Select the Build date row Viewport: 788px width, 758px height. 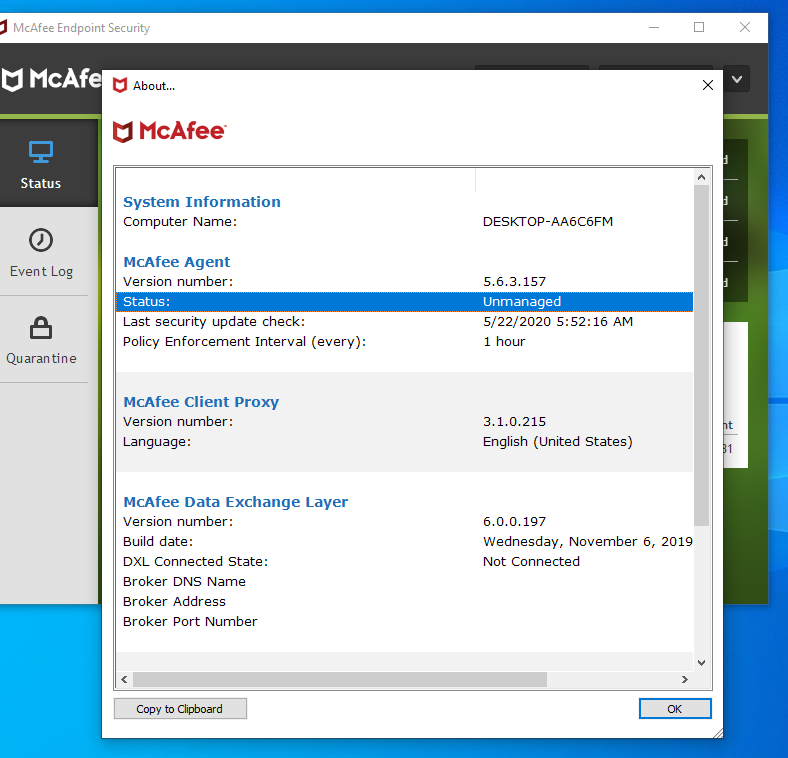[x=405, y=542]
